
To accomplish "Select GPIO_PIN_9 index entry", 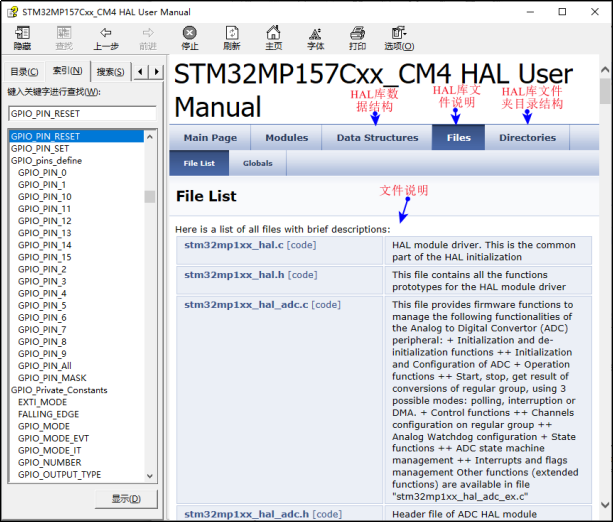I will click(x=42, y=354).
